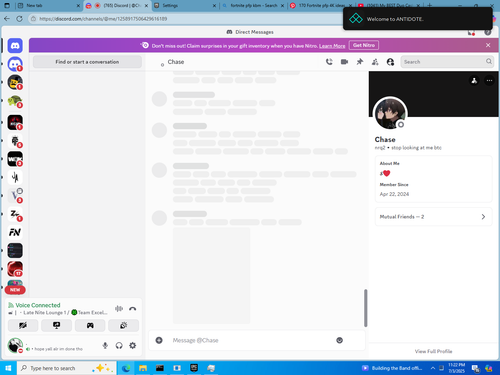Click Chase's profile avatar picture
Screen dimensions: 500x375
[x=390, y=114]
